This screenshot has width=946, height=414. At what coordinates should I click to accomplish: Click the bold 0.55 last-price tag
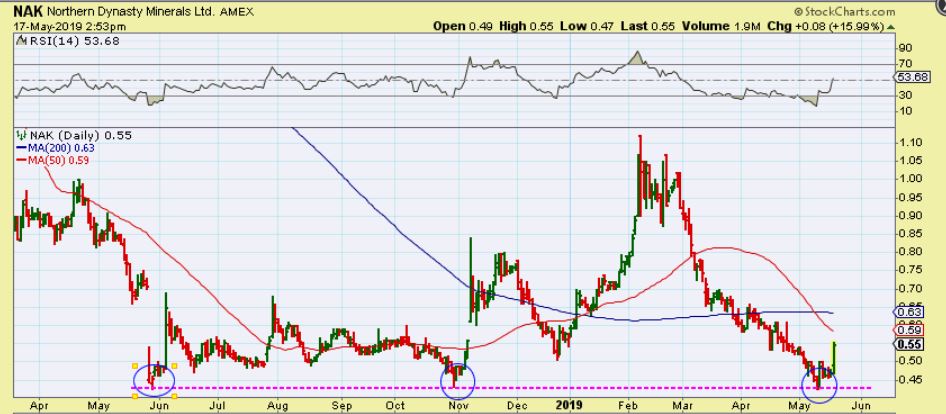click(x=909, y=345)
